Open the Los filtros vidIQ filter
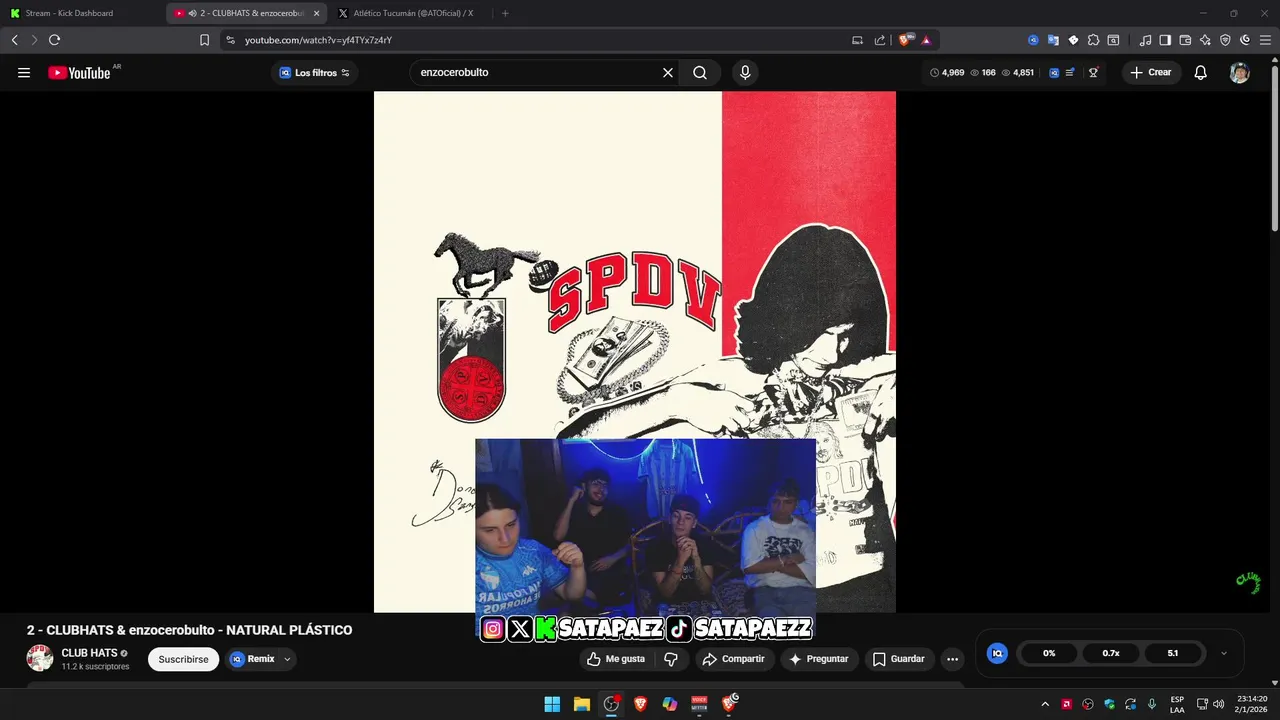 [314, 73]
